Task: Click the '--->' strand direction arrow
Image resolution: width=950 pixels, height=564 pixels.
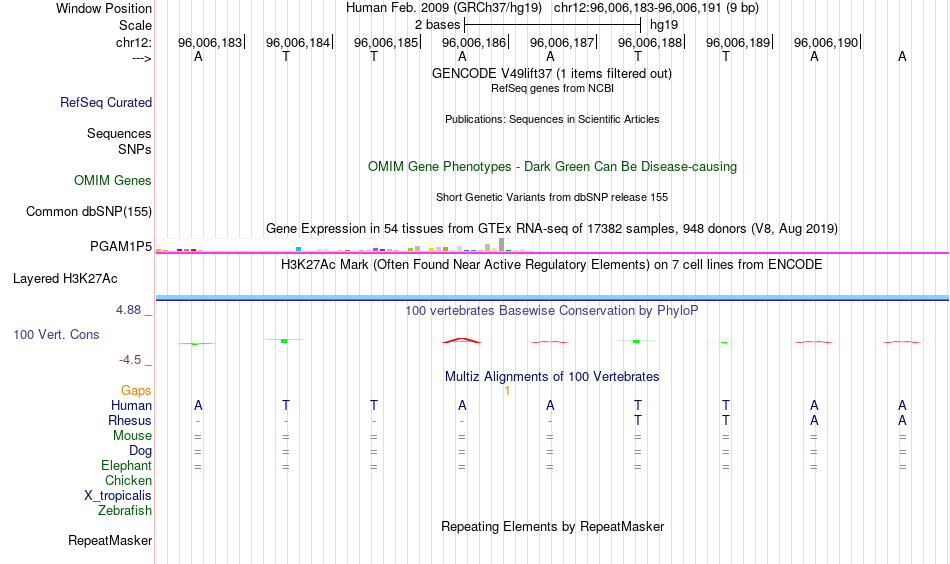Action: (142, 58)
